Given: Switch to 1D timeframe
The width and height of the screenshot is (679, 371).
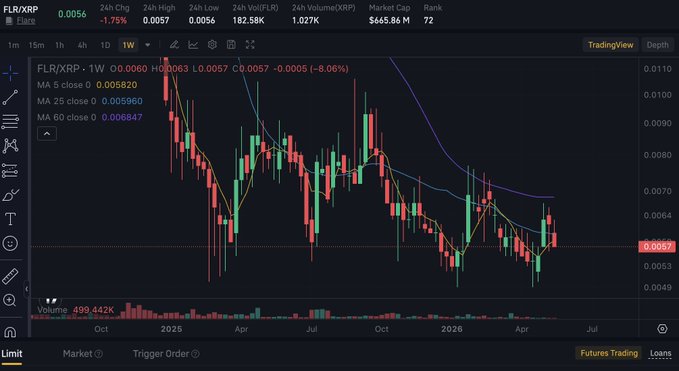Looking at the screenshot, I should click(105, 45).
